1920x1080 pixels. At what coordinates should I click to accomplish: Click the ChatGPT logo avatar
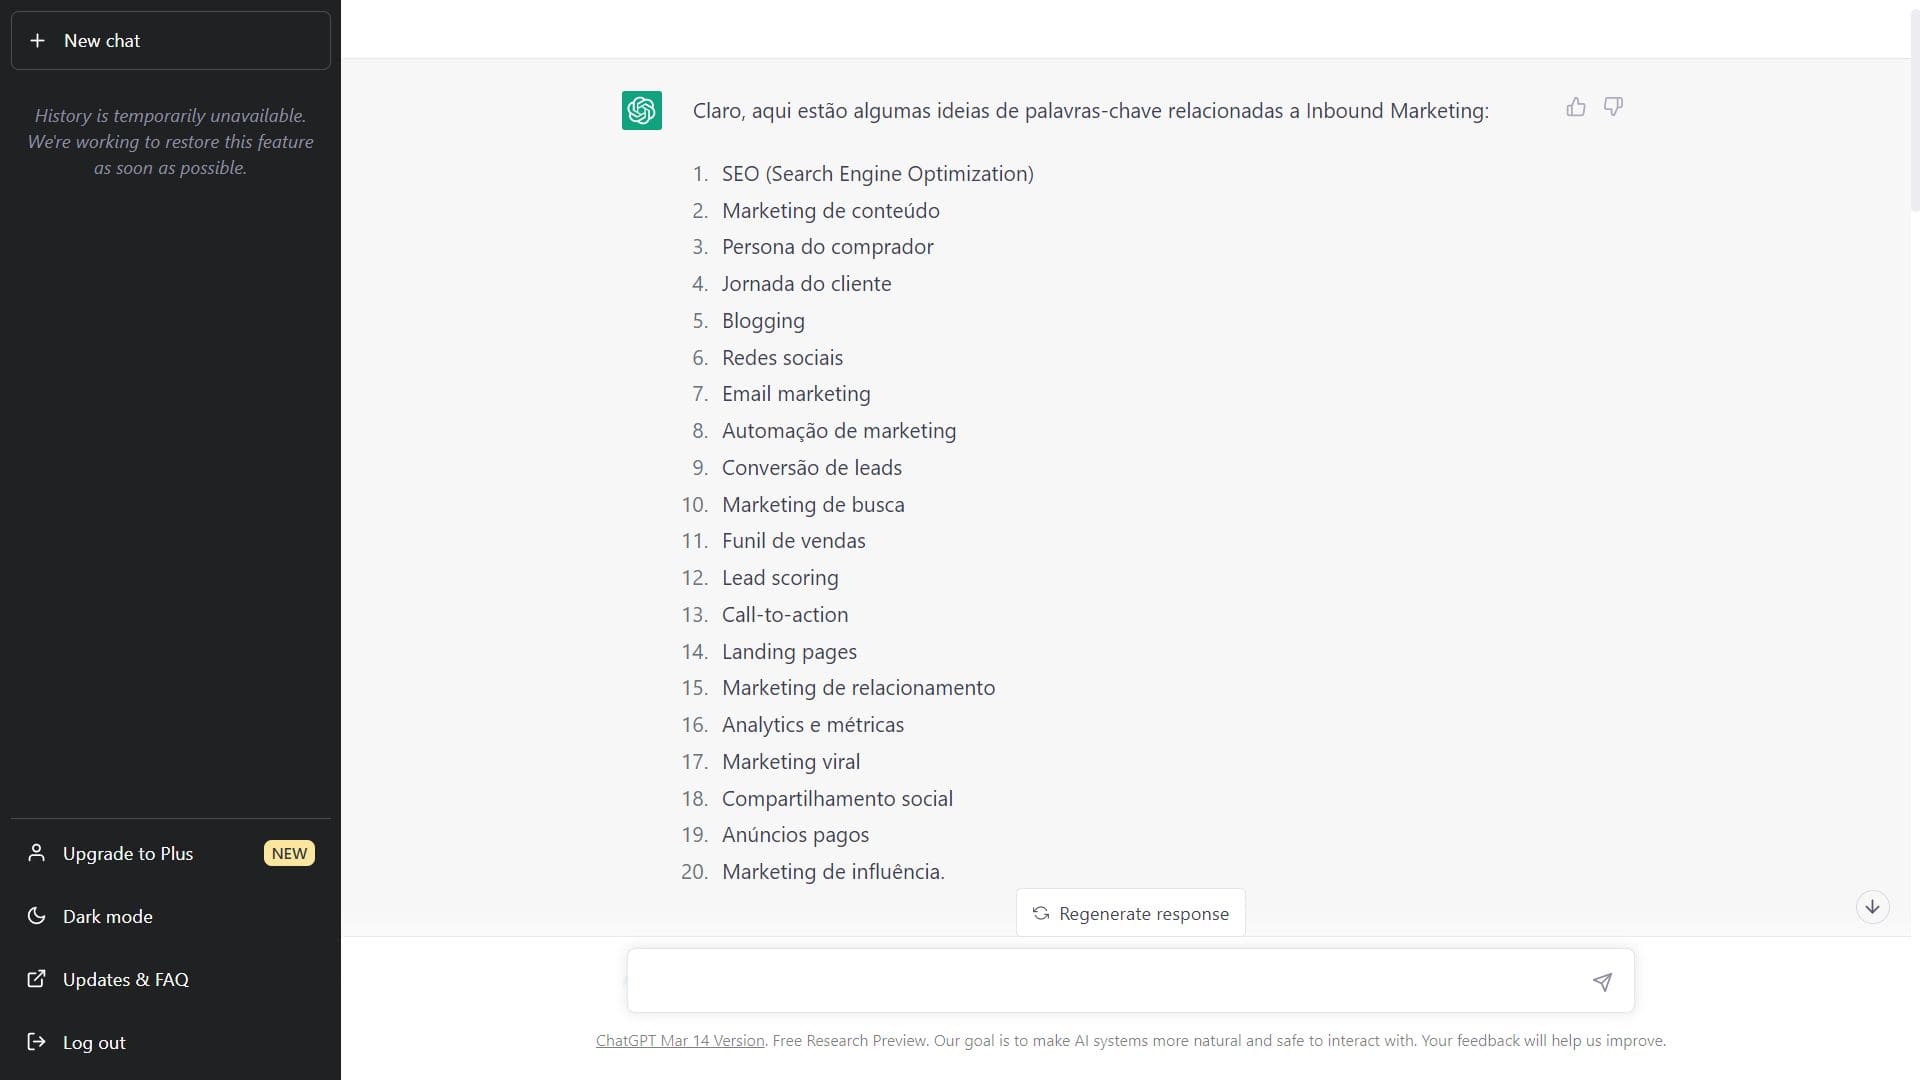(x=642, y=110)
